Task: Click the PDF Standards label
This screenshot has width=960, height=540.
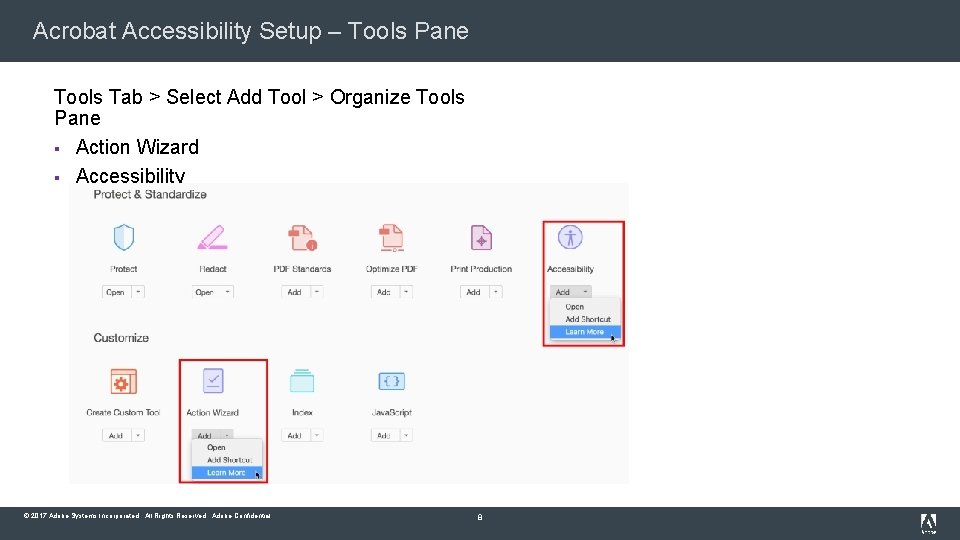Action: (302, 269)
